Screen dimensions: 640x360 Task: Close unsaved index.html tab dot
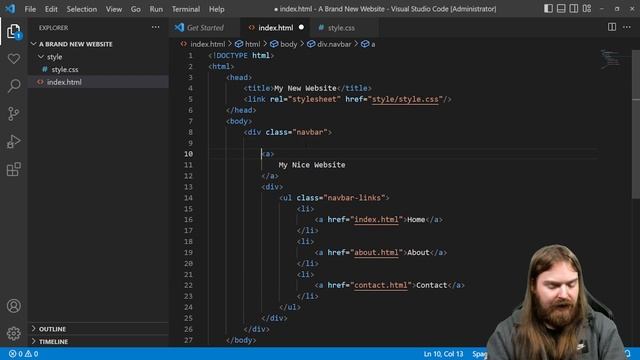click(x=301, y=27)
